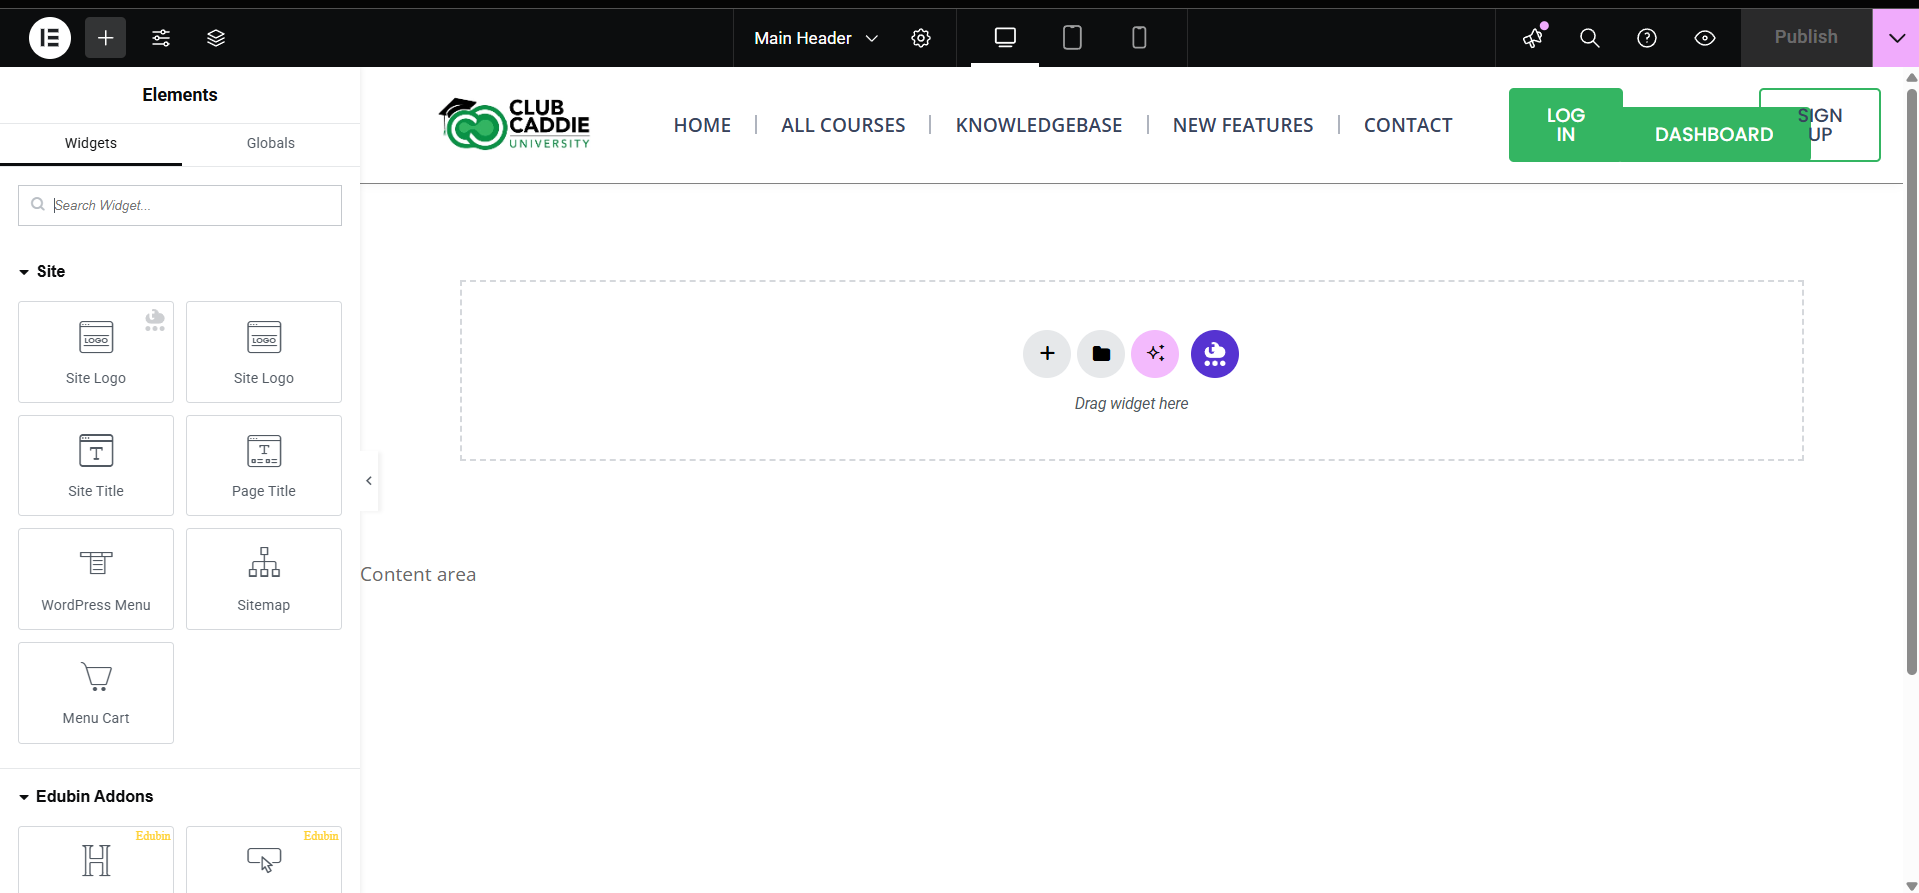Collapse the Edubin Addons category

(x=86, y=796)
